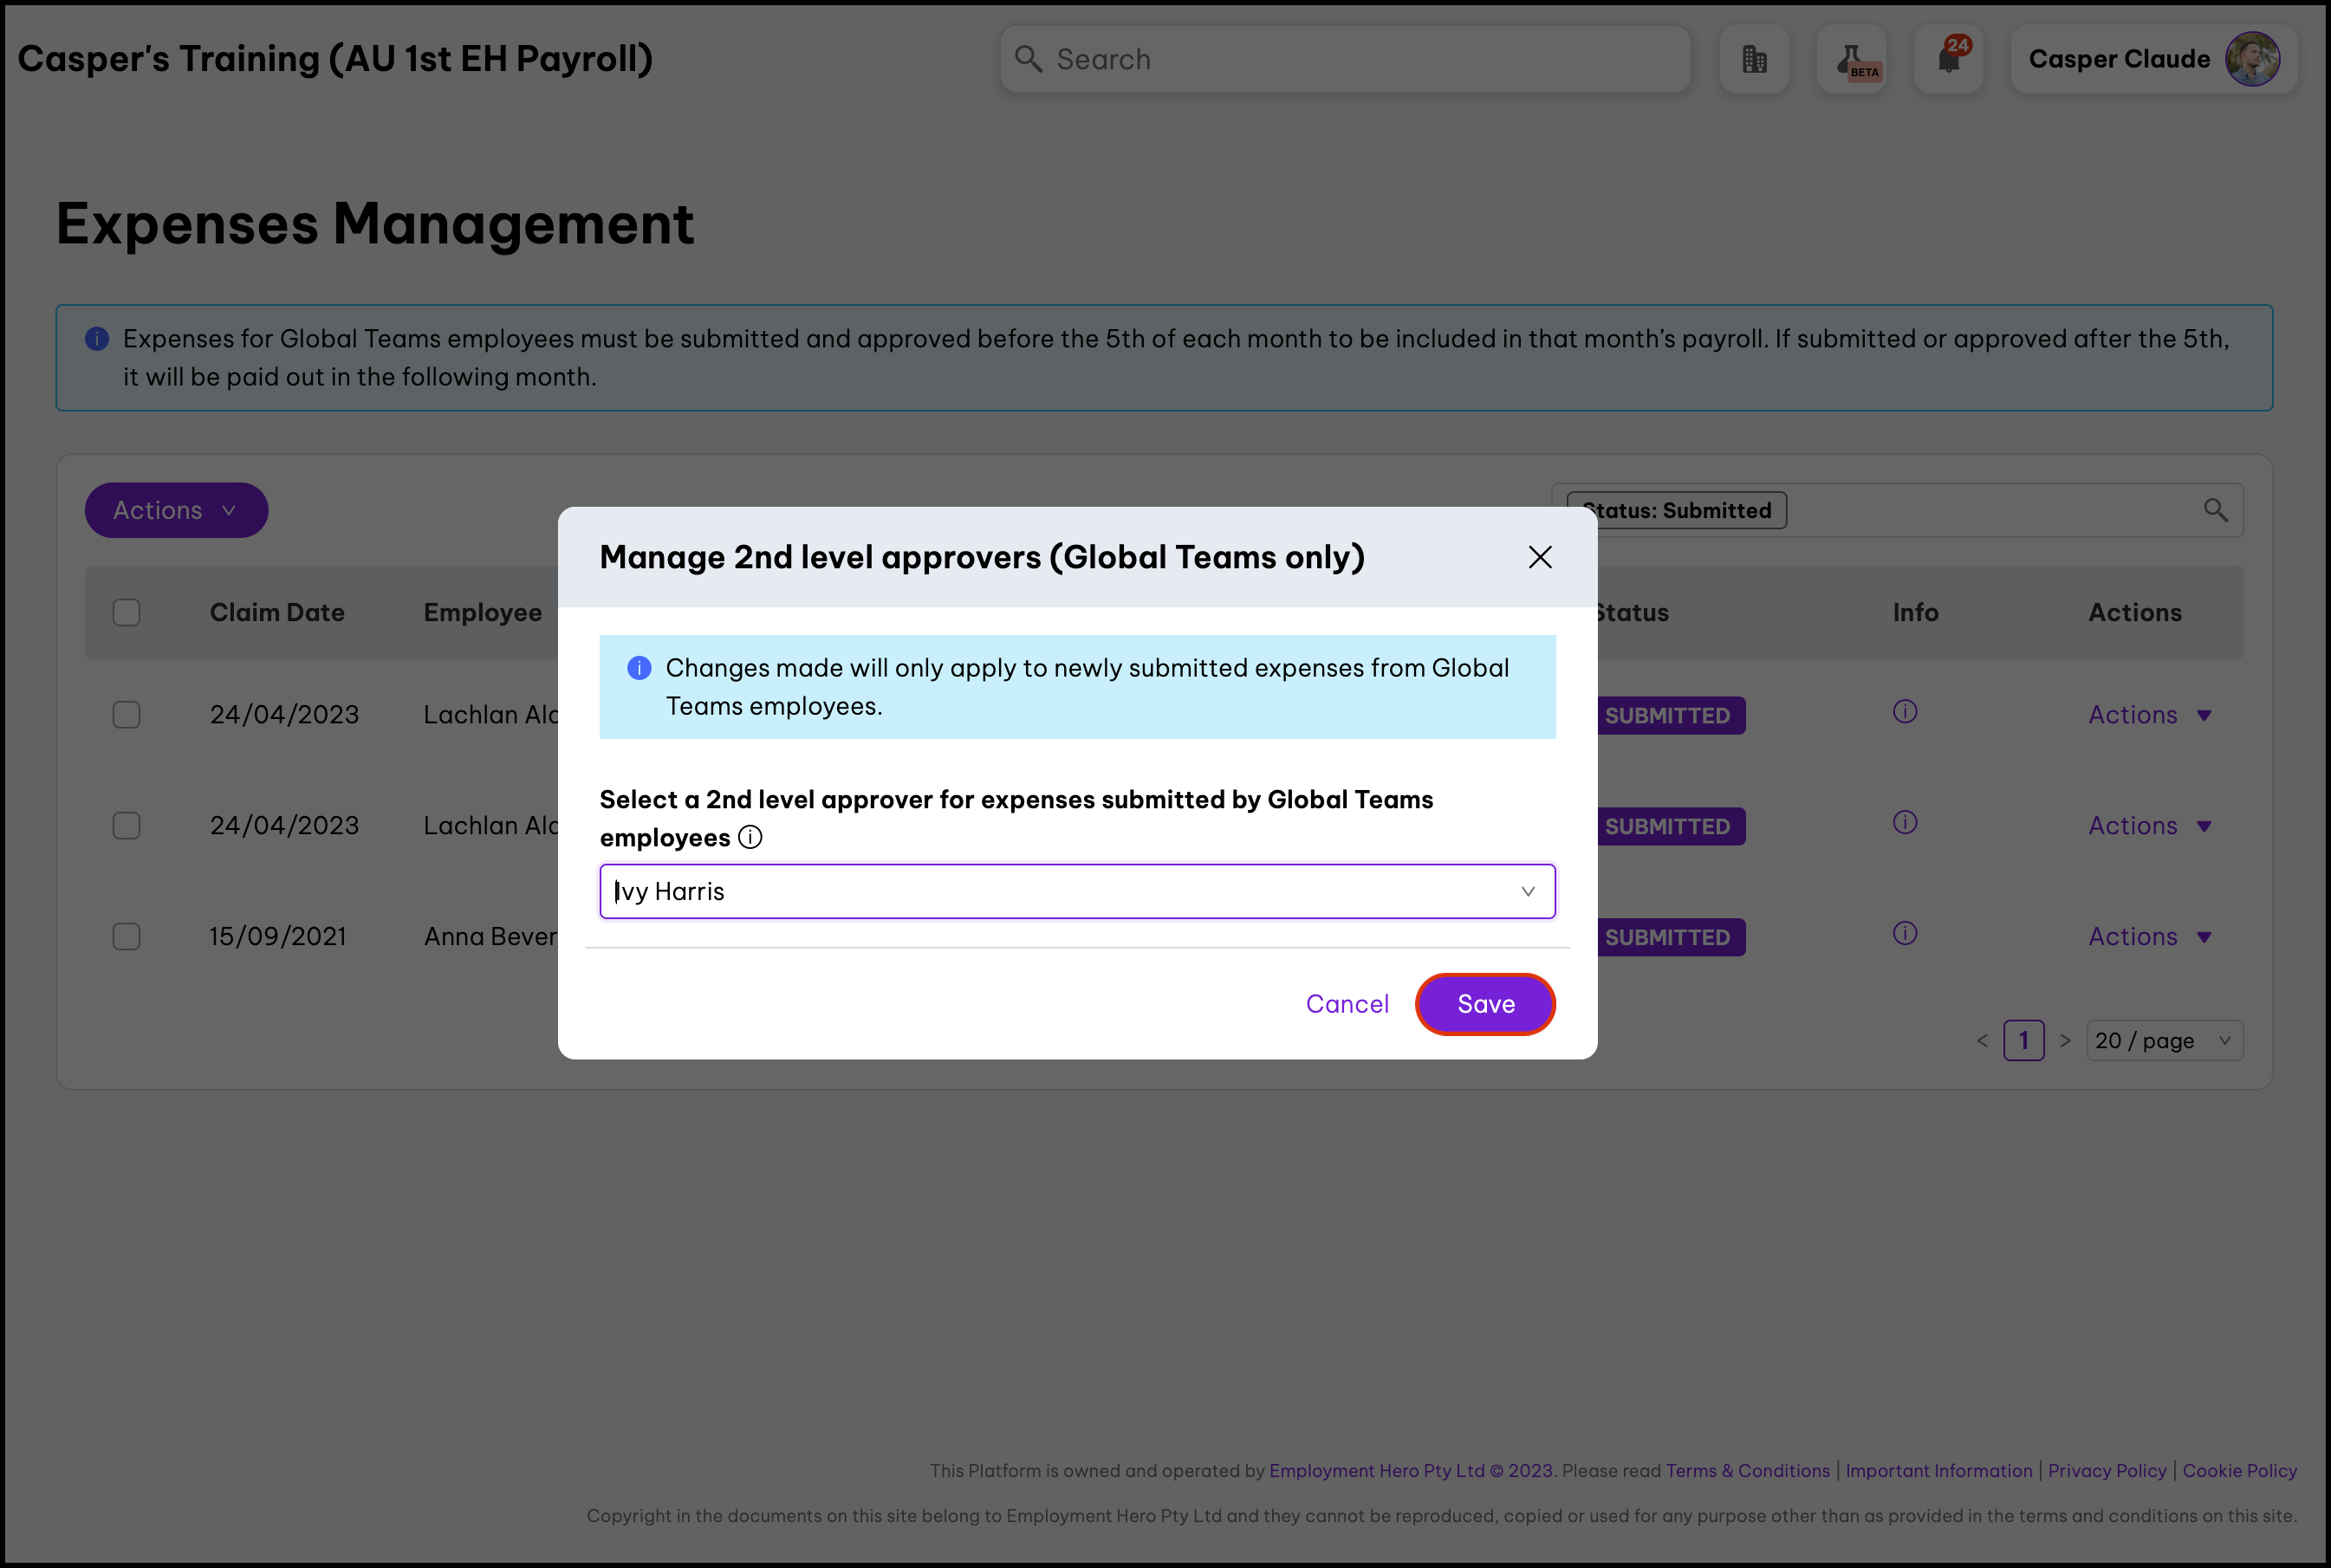Click info icon beside employees label
Viewport: 2331px width, 1568px height.
pos(750,838)
